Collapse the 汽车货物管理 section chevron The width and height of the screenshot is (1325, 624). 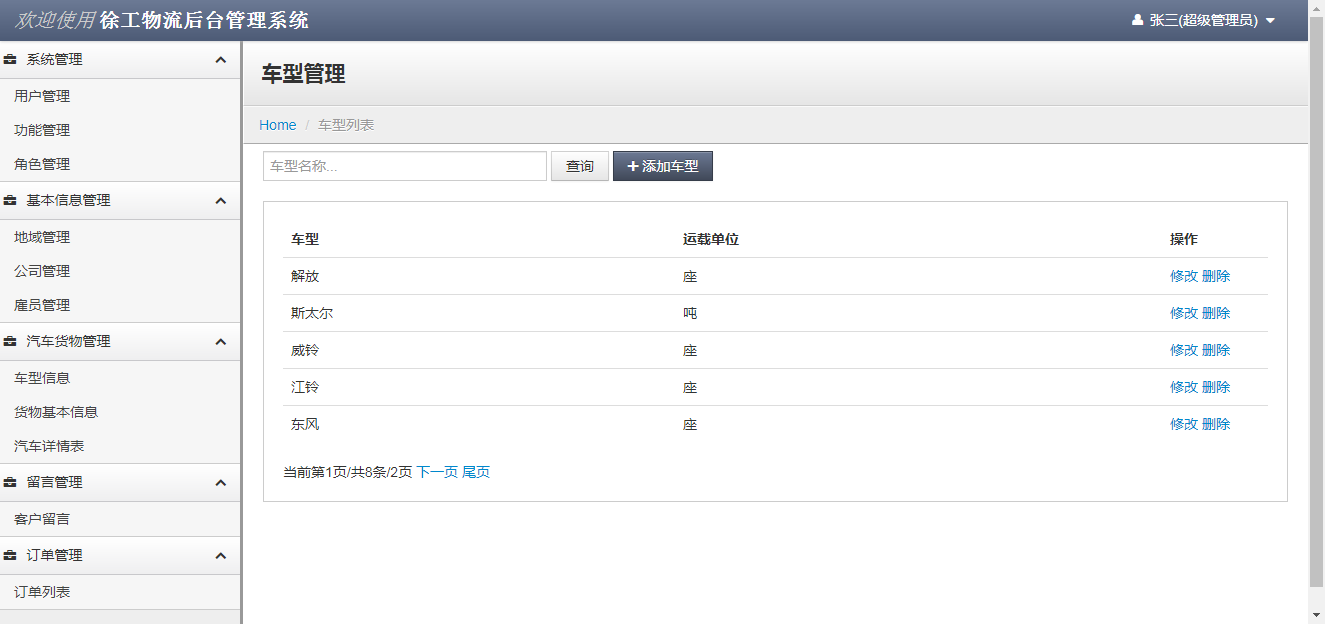pos(221,342)
